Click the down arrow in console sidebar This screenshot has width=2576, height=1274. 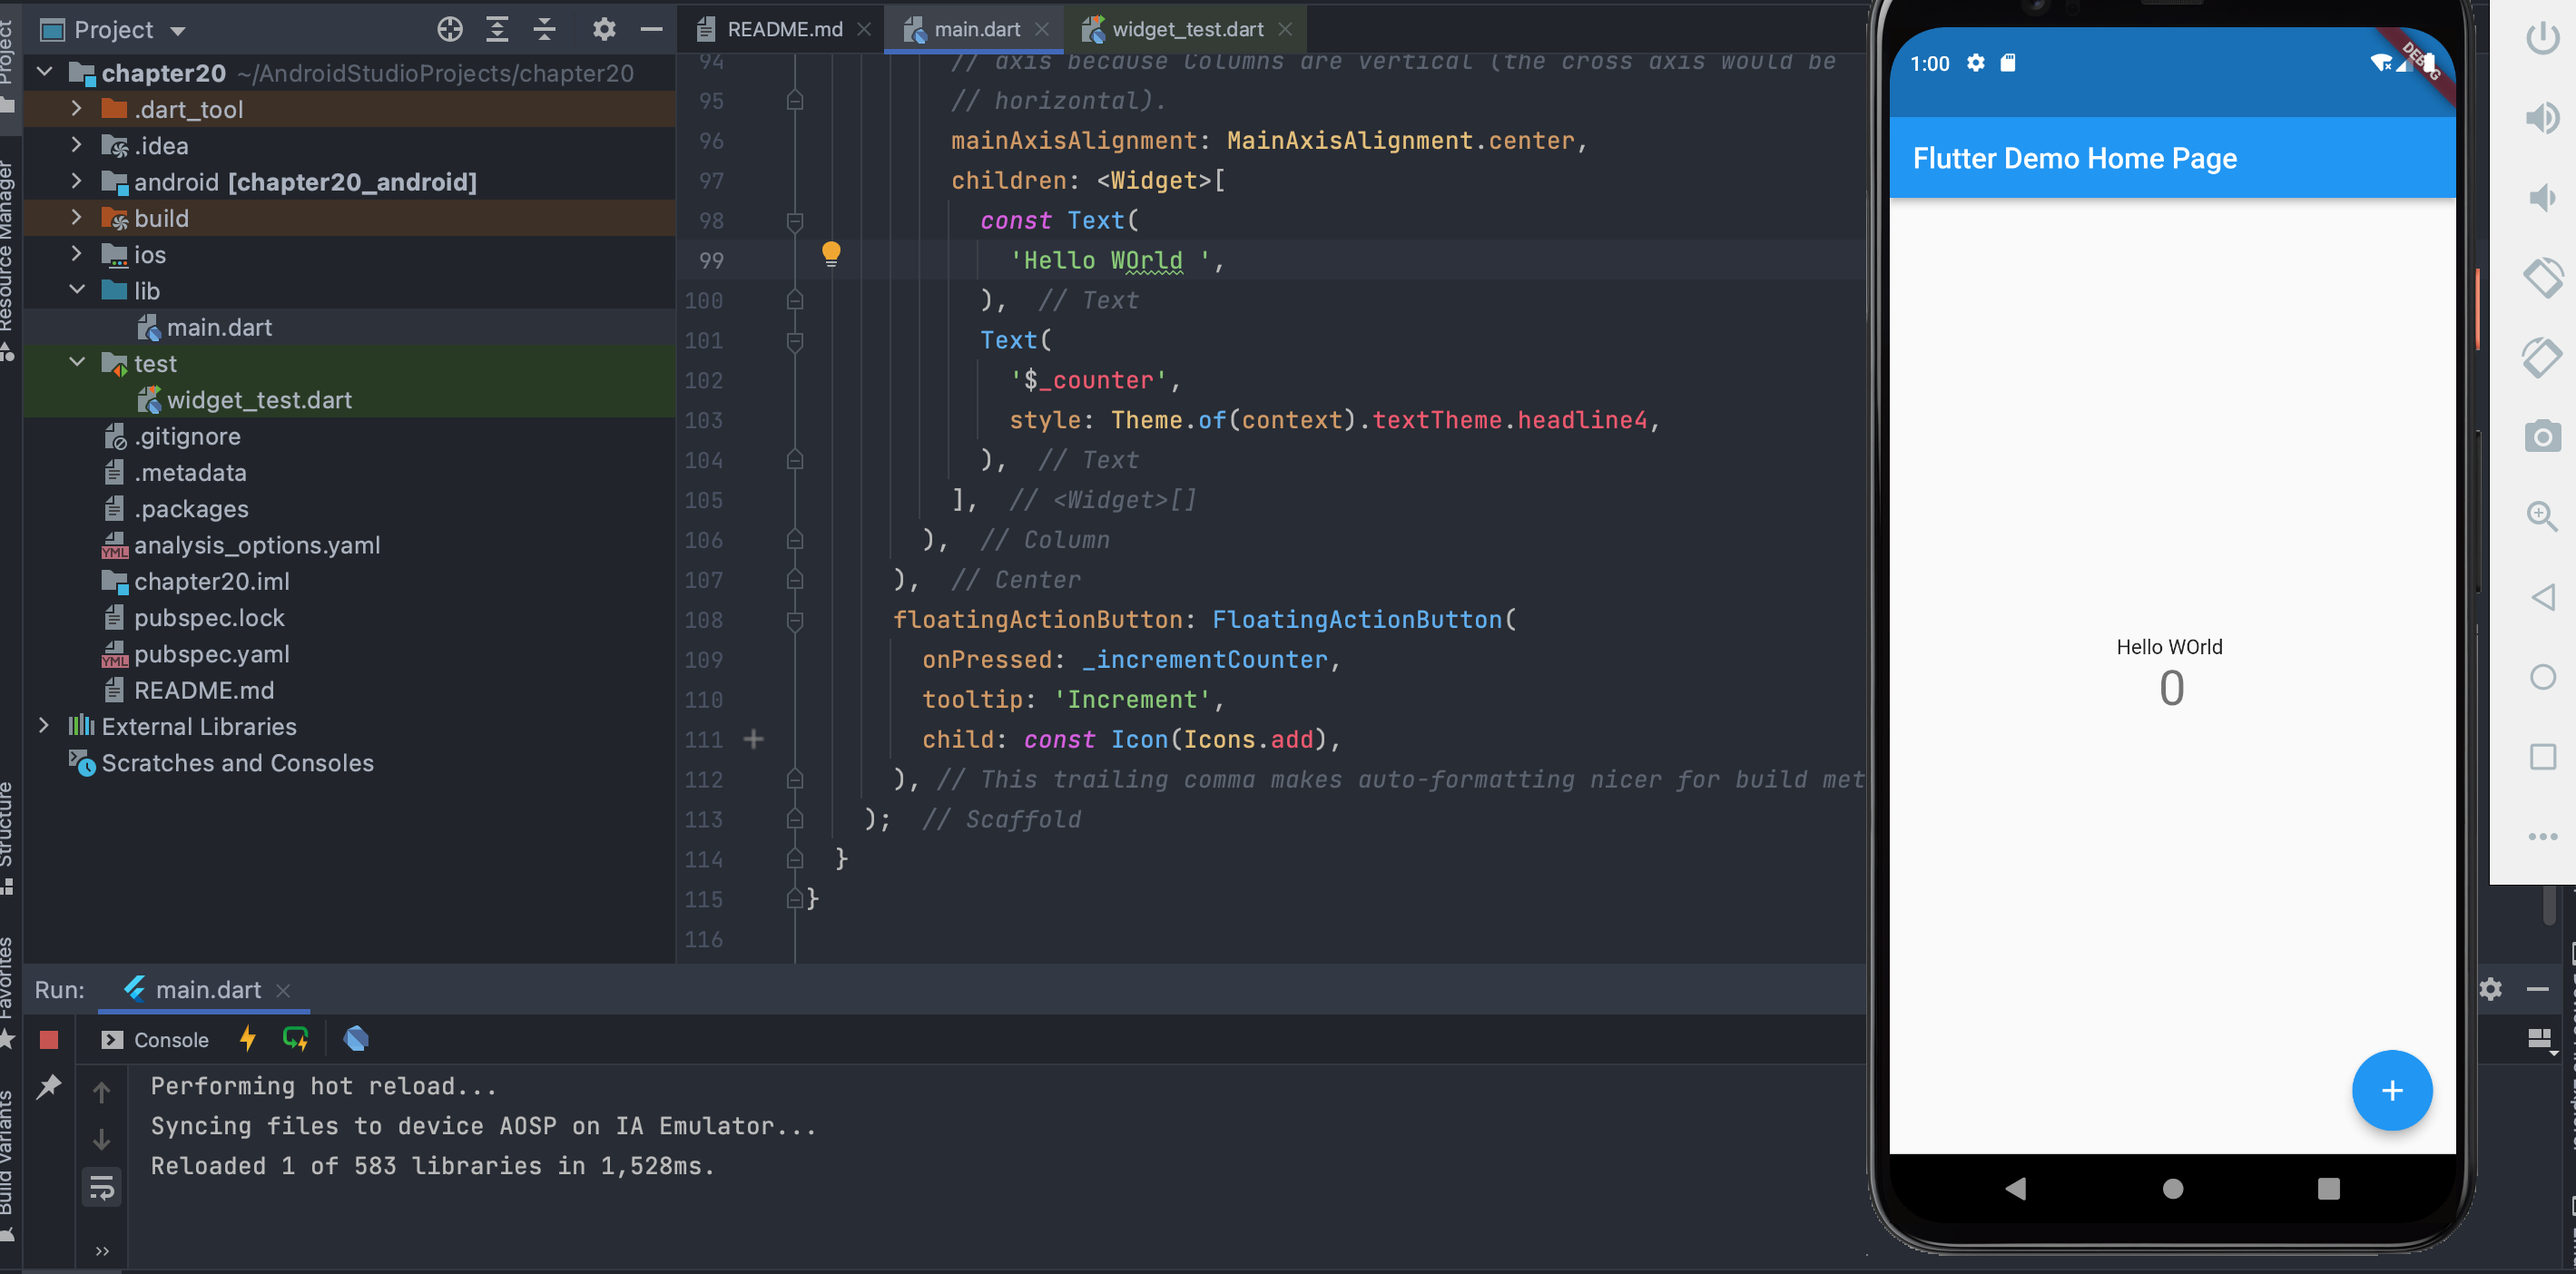(x=101, y=1140)
